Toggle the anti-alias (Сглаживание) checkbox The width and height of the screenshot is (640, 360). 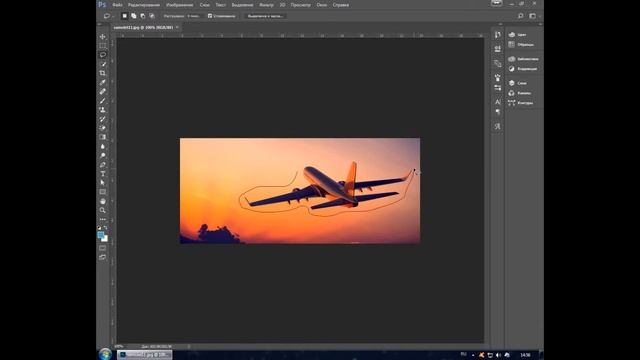pos(210,16)
